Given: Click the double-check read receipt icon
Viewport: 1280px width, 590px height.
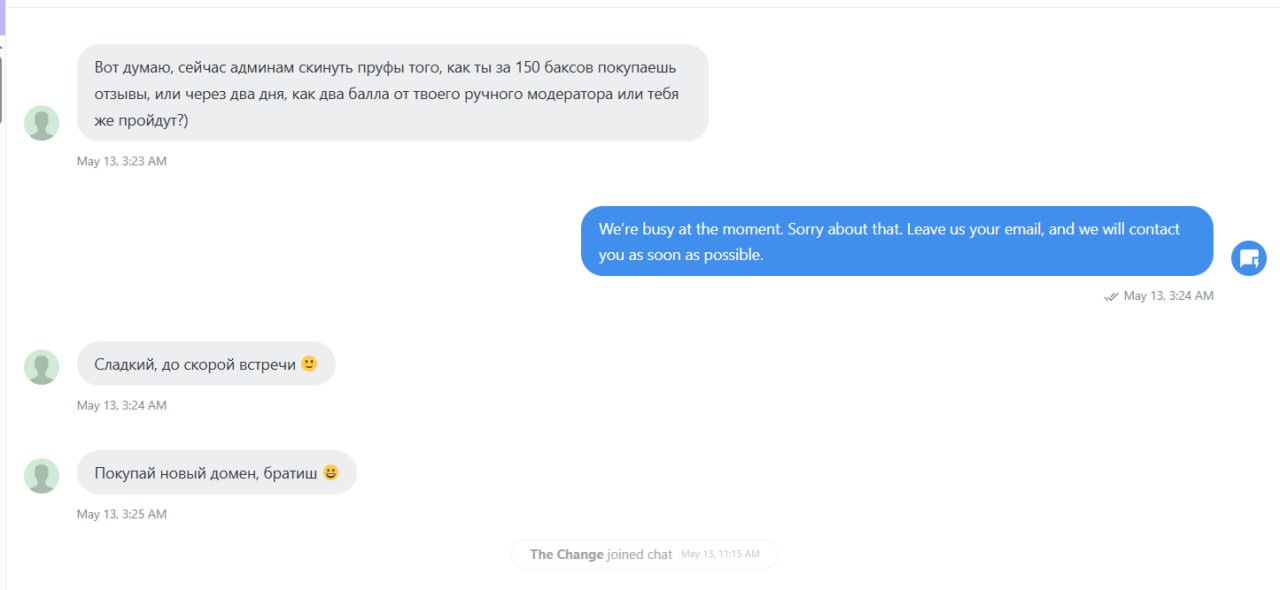Looking at the screenshot, I should (1110, 297).
